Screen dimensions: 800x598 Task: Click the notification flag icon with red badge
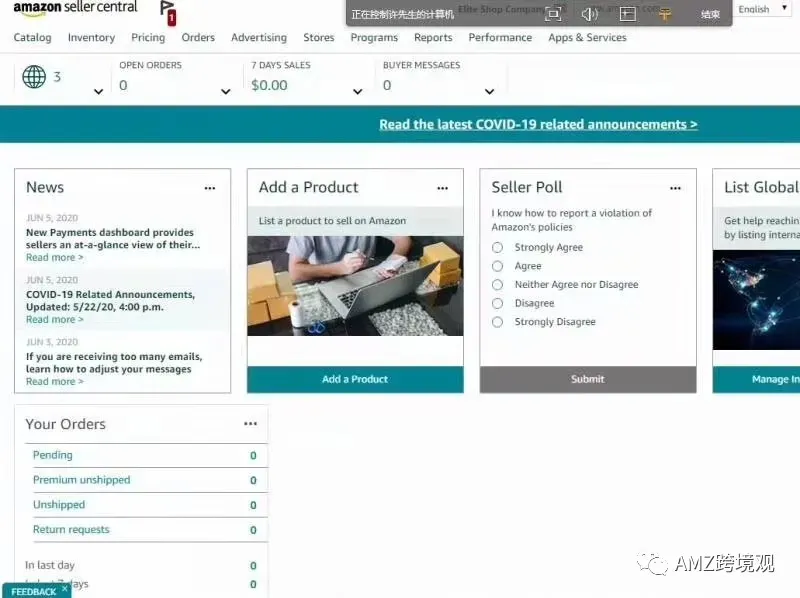pyautogui.click(x=167, y=13)
